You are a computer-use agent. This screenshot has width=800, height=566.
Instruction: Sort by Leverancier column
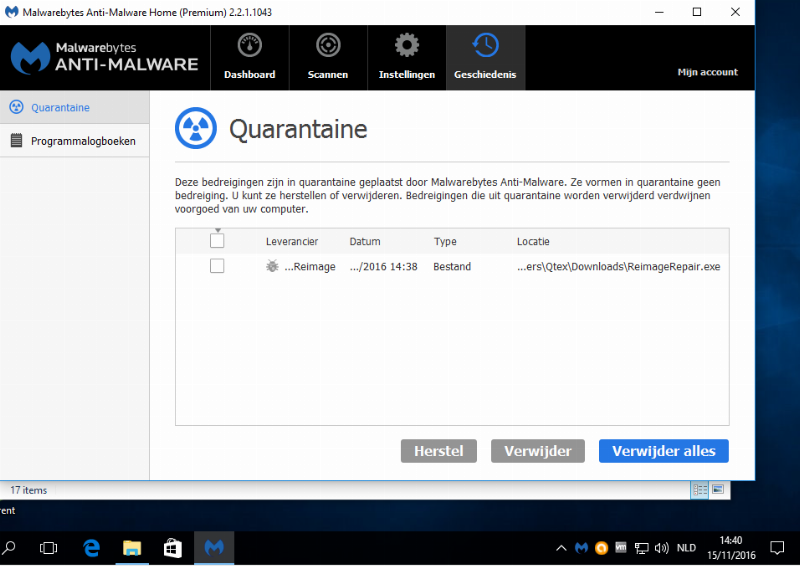pyautogui.click(x=292, y=241)
